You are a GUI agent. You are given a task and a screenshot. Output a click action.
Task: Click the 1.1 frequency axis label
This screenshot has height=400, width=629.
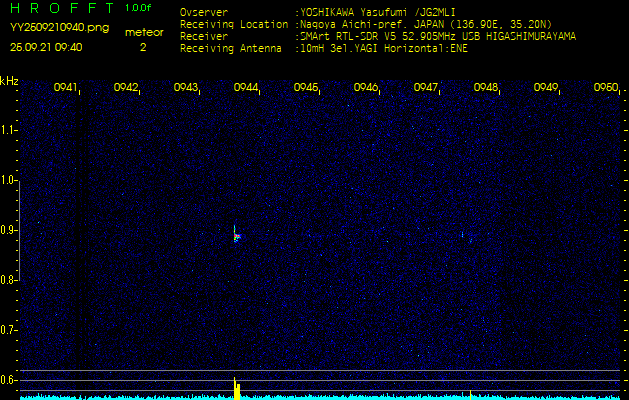pos(9,130)
